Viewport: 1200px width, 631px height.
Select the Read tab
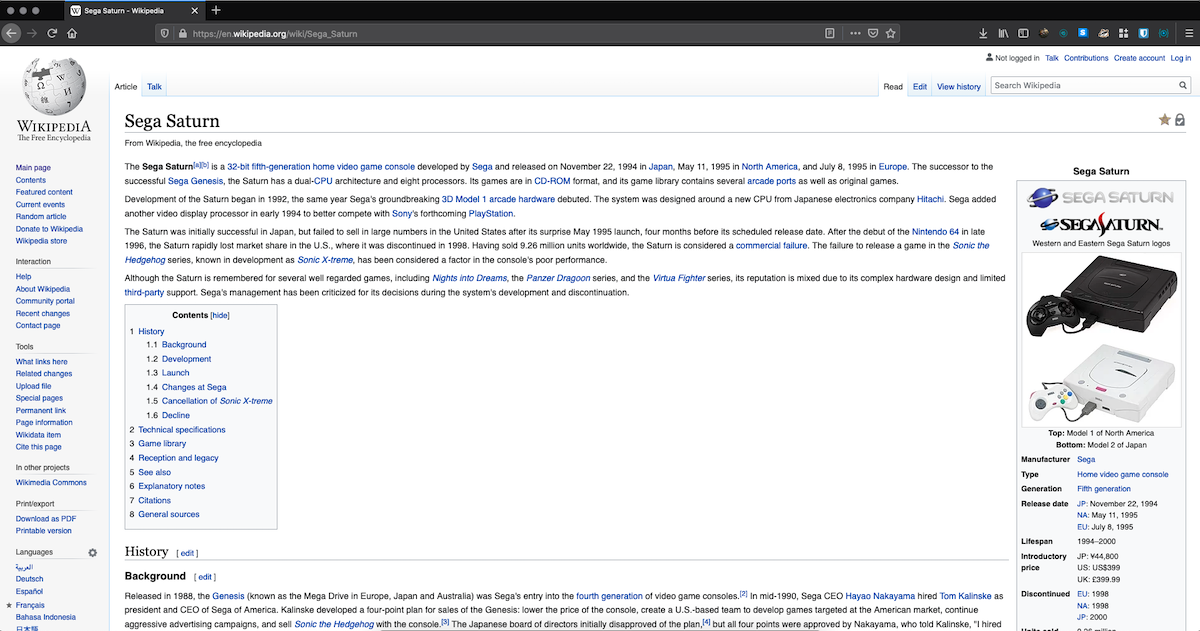[x=893, y=87]
